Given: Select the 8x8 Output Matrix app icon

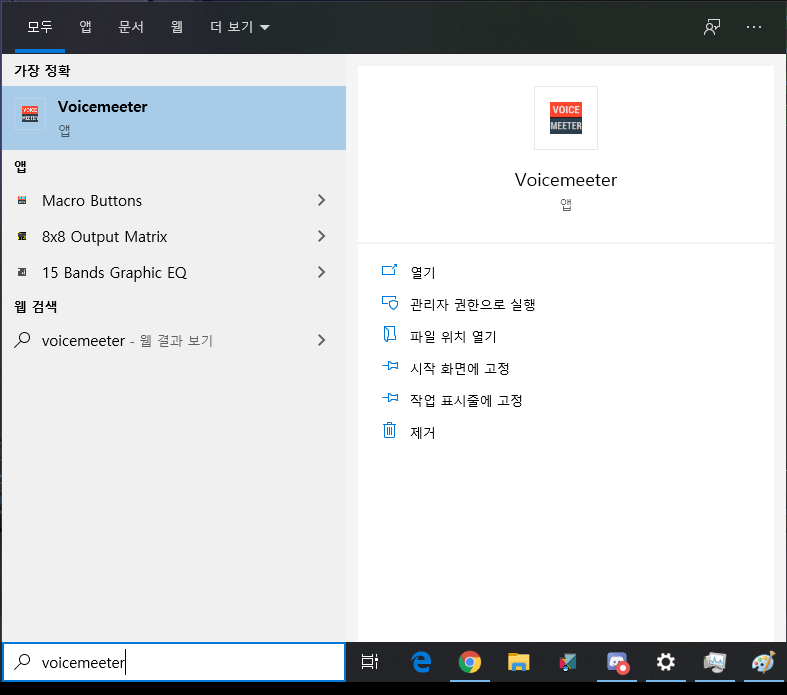Looking at the screenshot, I should 22,237.
